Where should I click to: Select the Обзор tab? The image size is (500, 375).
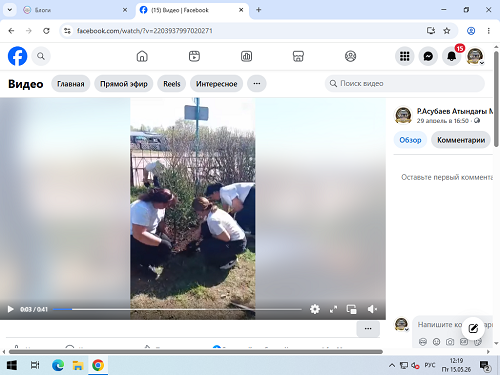coord(410,140)
